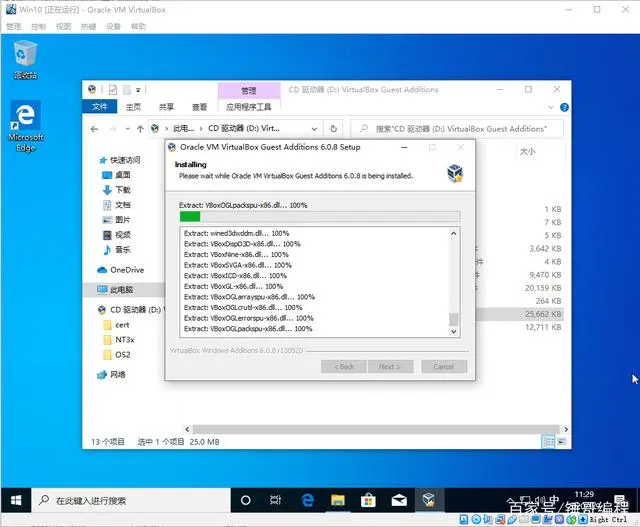Expand the address bar history dropdown
The width and height of the screenshot is (640, 527).
tap(314, 129)
